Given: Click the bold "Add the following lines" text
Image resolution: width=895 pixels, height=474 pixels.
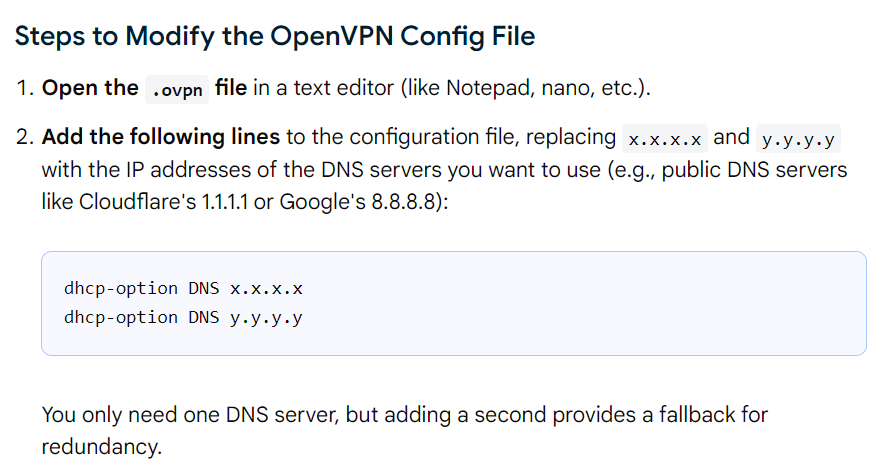Looking at the screenshot, I should [164, 137].
